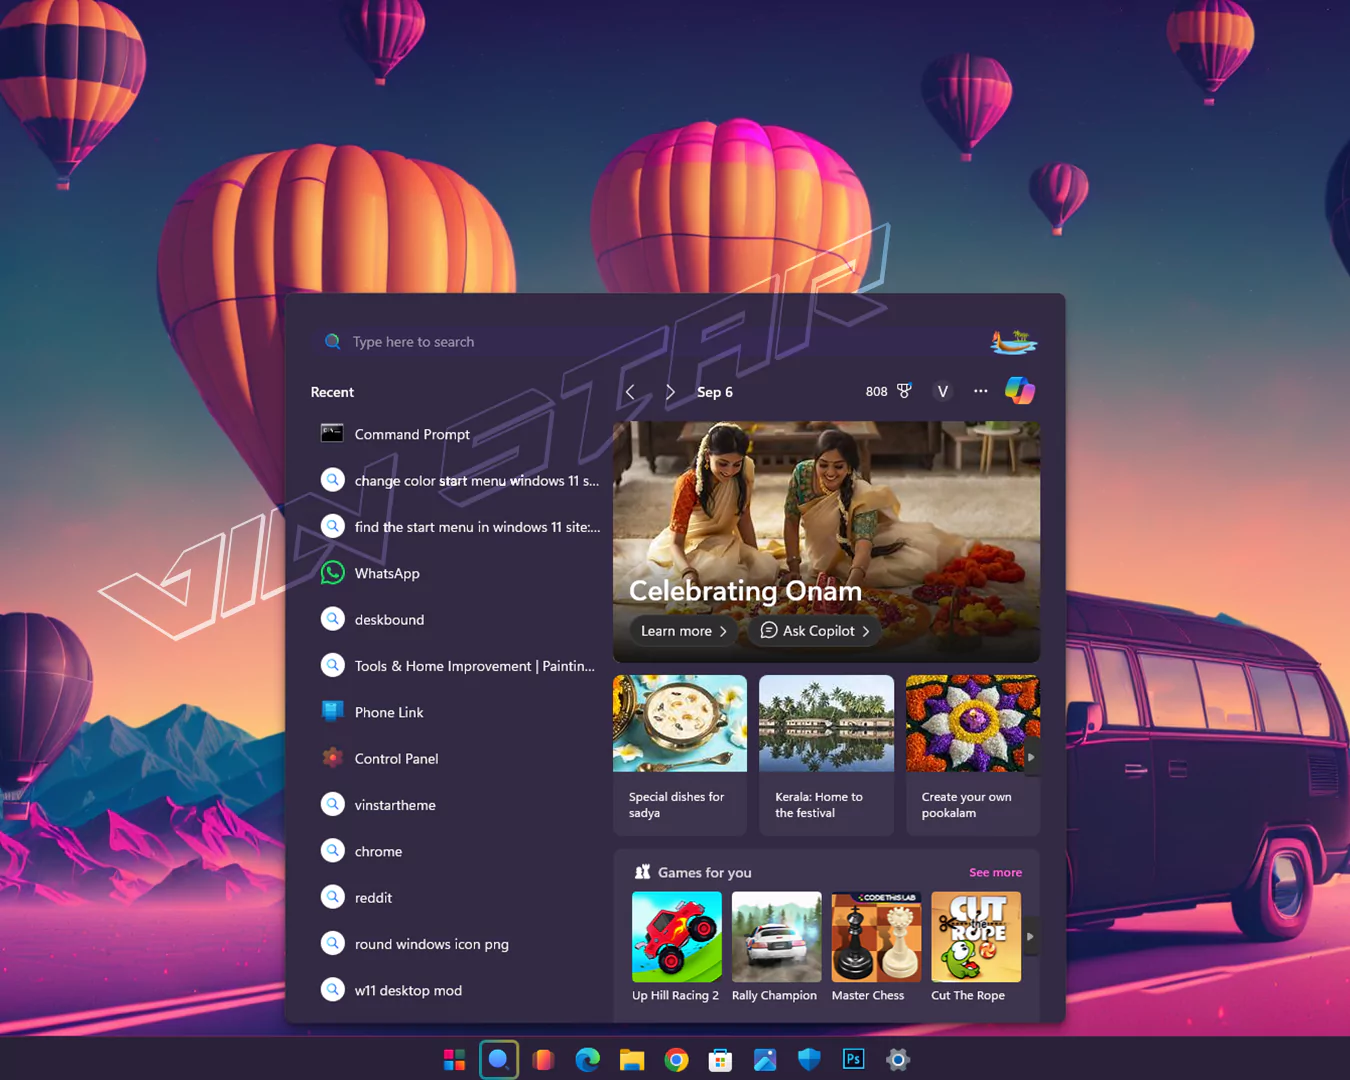Show more games with the right arrow

[1030, 937]
